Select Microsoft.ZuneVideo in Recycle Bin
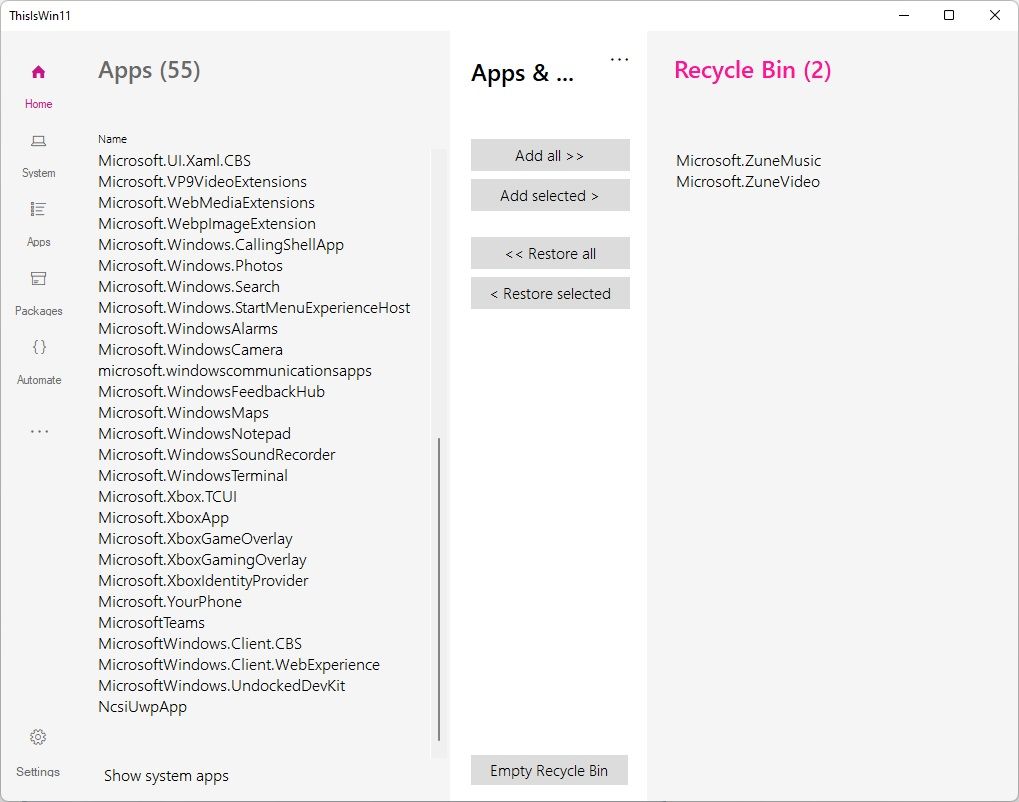Viewport: 1019px width, 802px height. [x=748, y=181]
